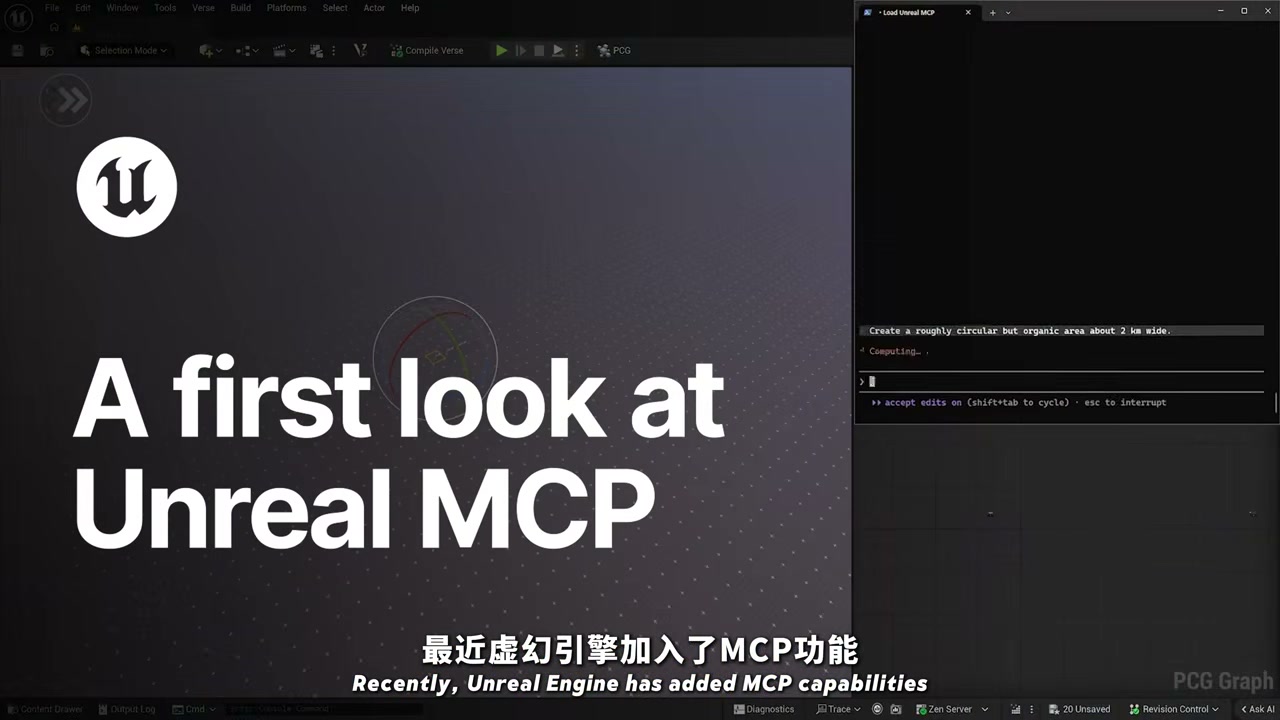Click the Marketplace content icon in the toolbar
The image size is (1280, 720).
point(316,50)
